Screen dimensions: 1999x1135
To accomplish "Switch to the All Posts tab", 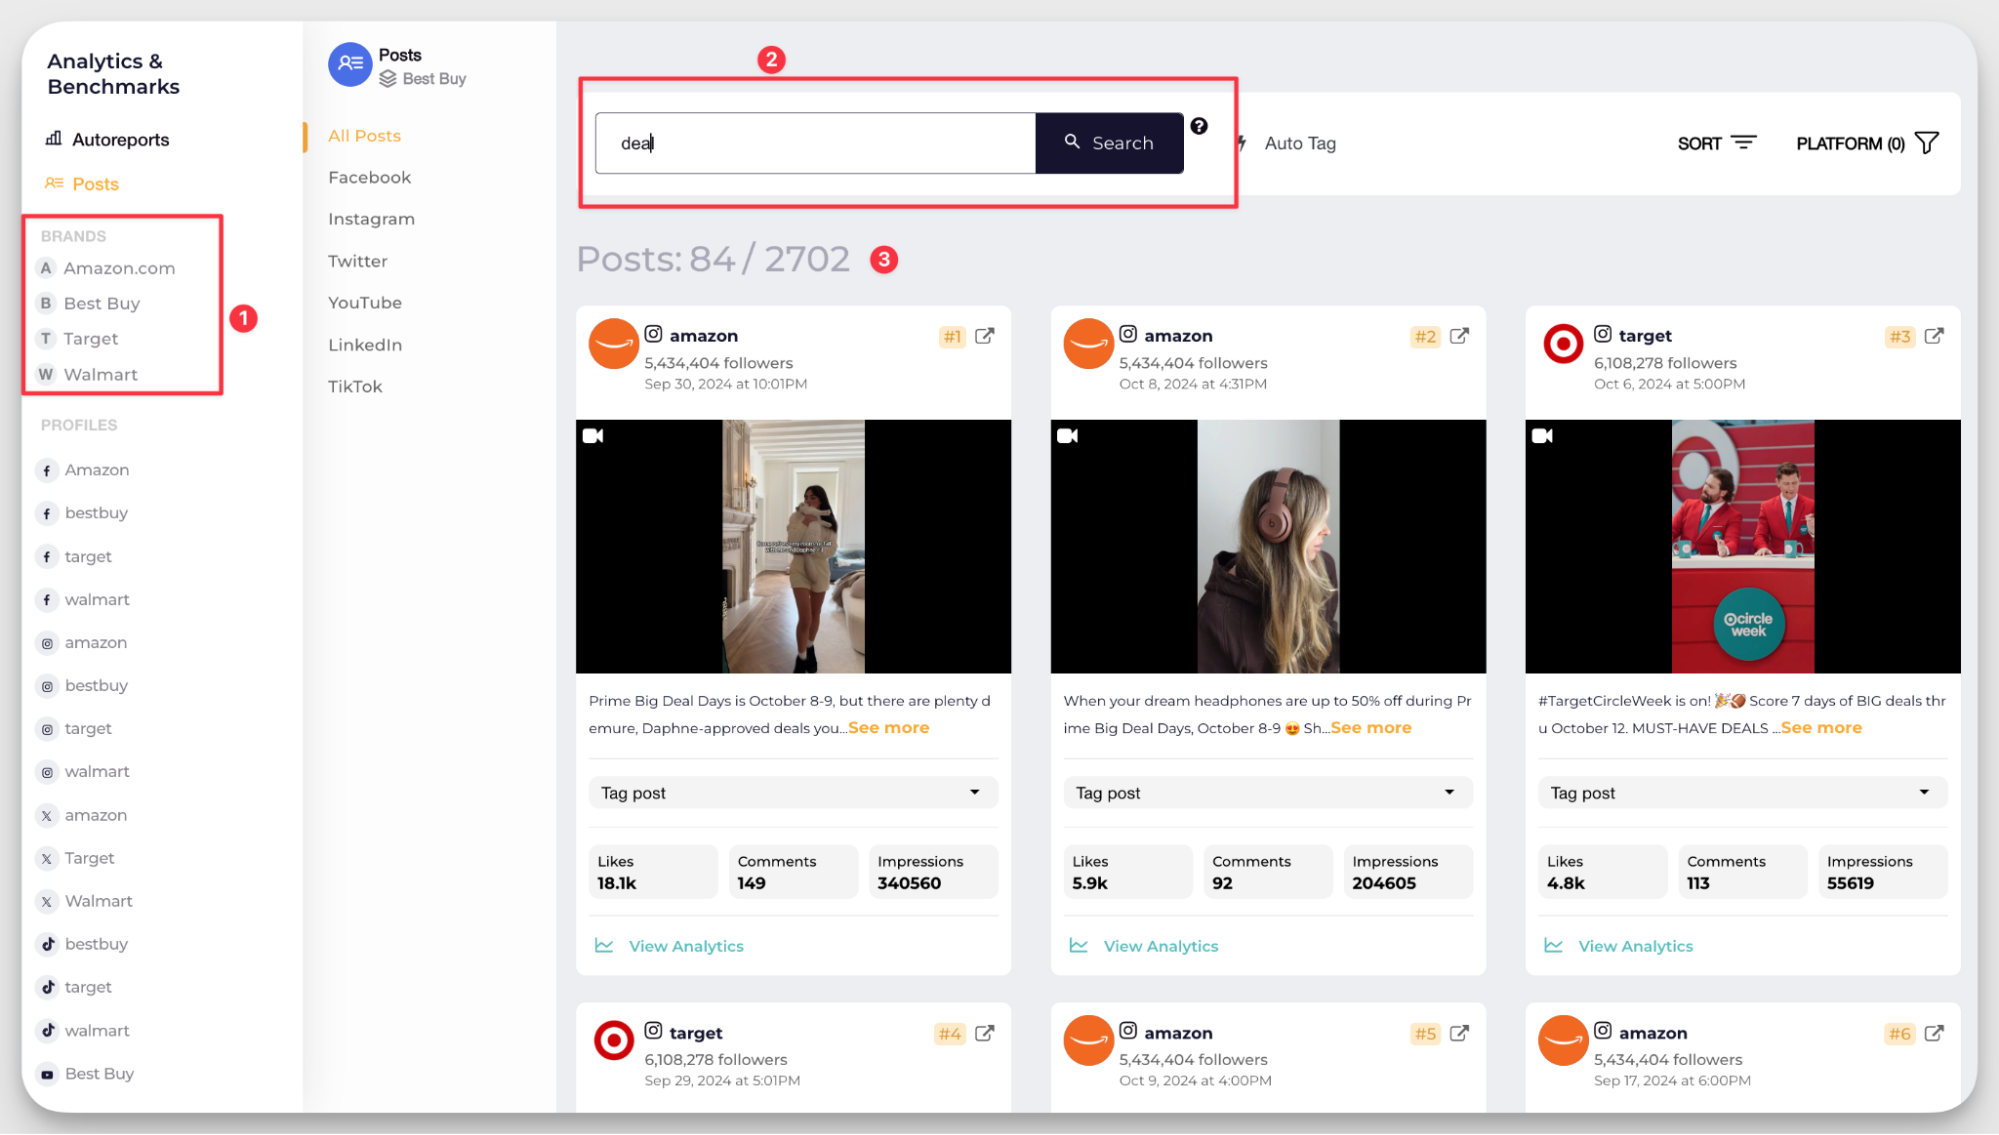I will click(x=364, y=136).
